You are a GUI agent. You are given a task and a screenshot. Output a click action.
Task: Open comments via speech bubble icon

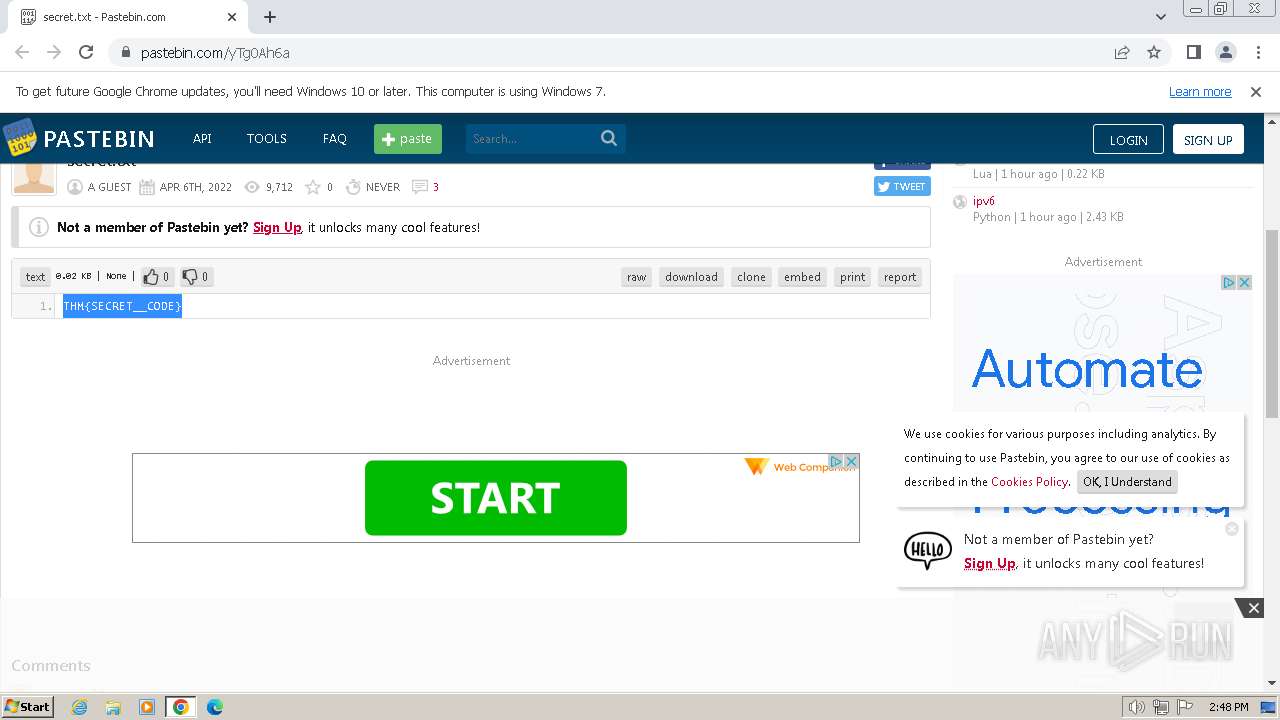[420, 187]
